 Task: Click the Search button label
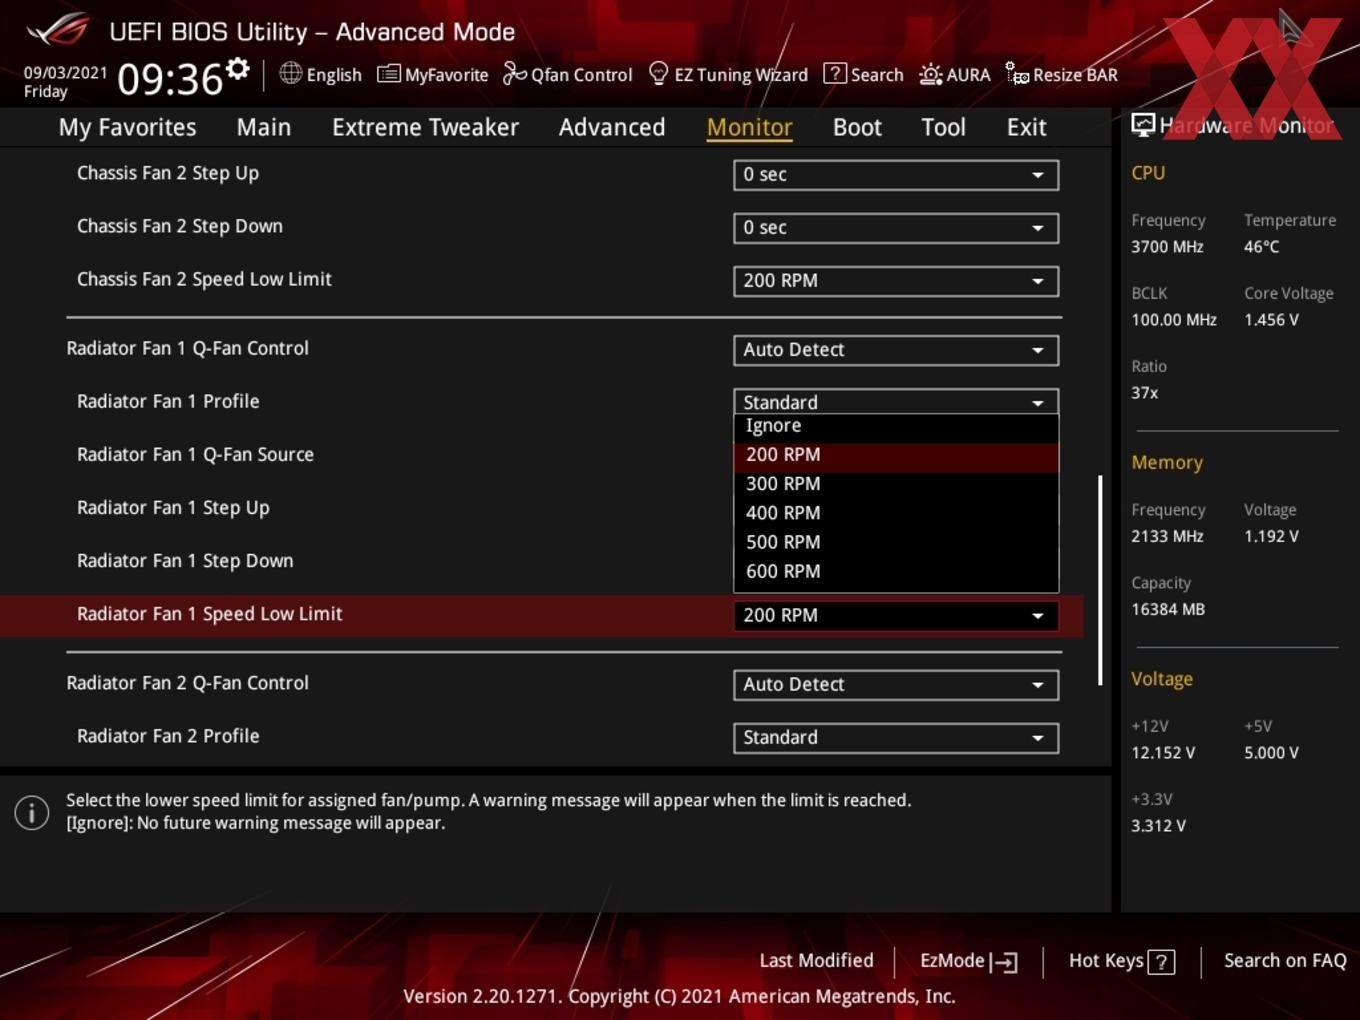[877, 75]
